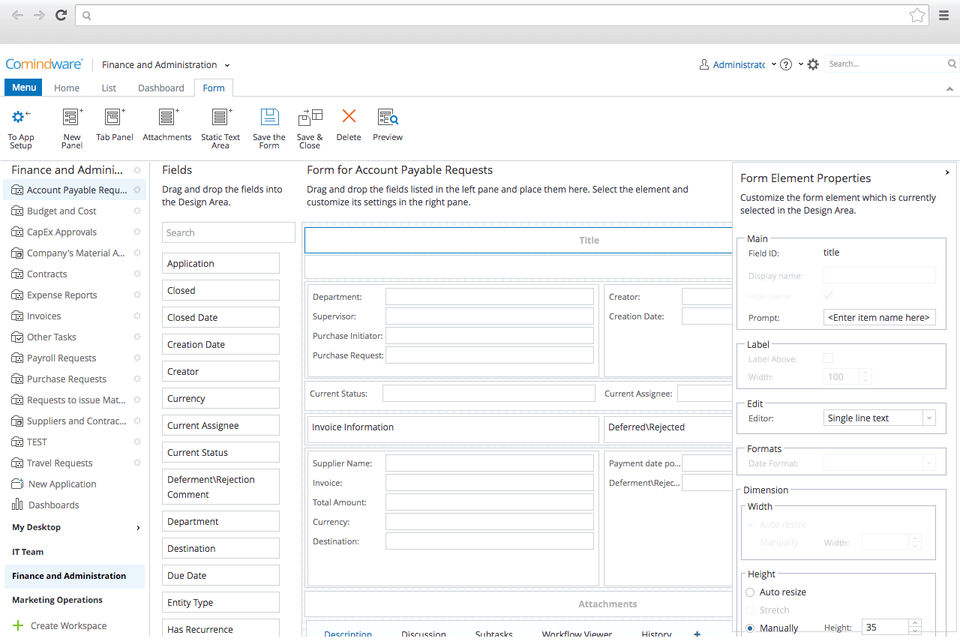
Task: Open the IT Team workspace
Action: [28, 552]
